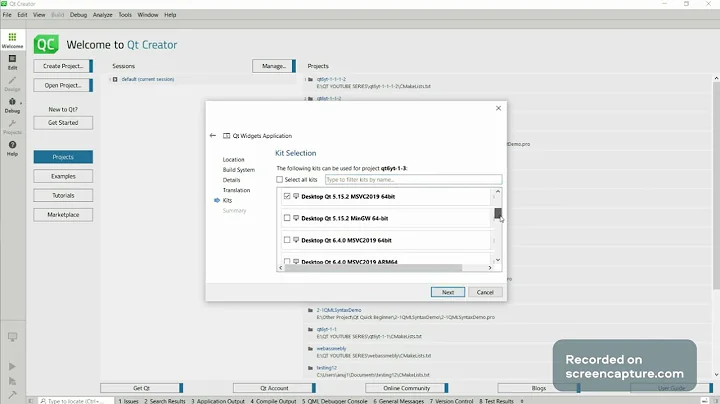The image size is (720, 404).
Task: Click the default session icon
Action: coord(115,79)
